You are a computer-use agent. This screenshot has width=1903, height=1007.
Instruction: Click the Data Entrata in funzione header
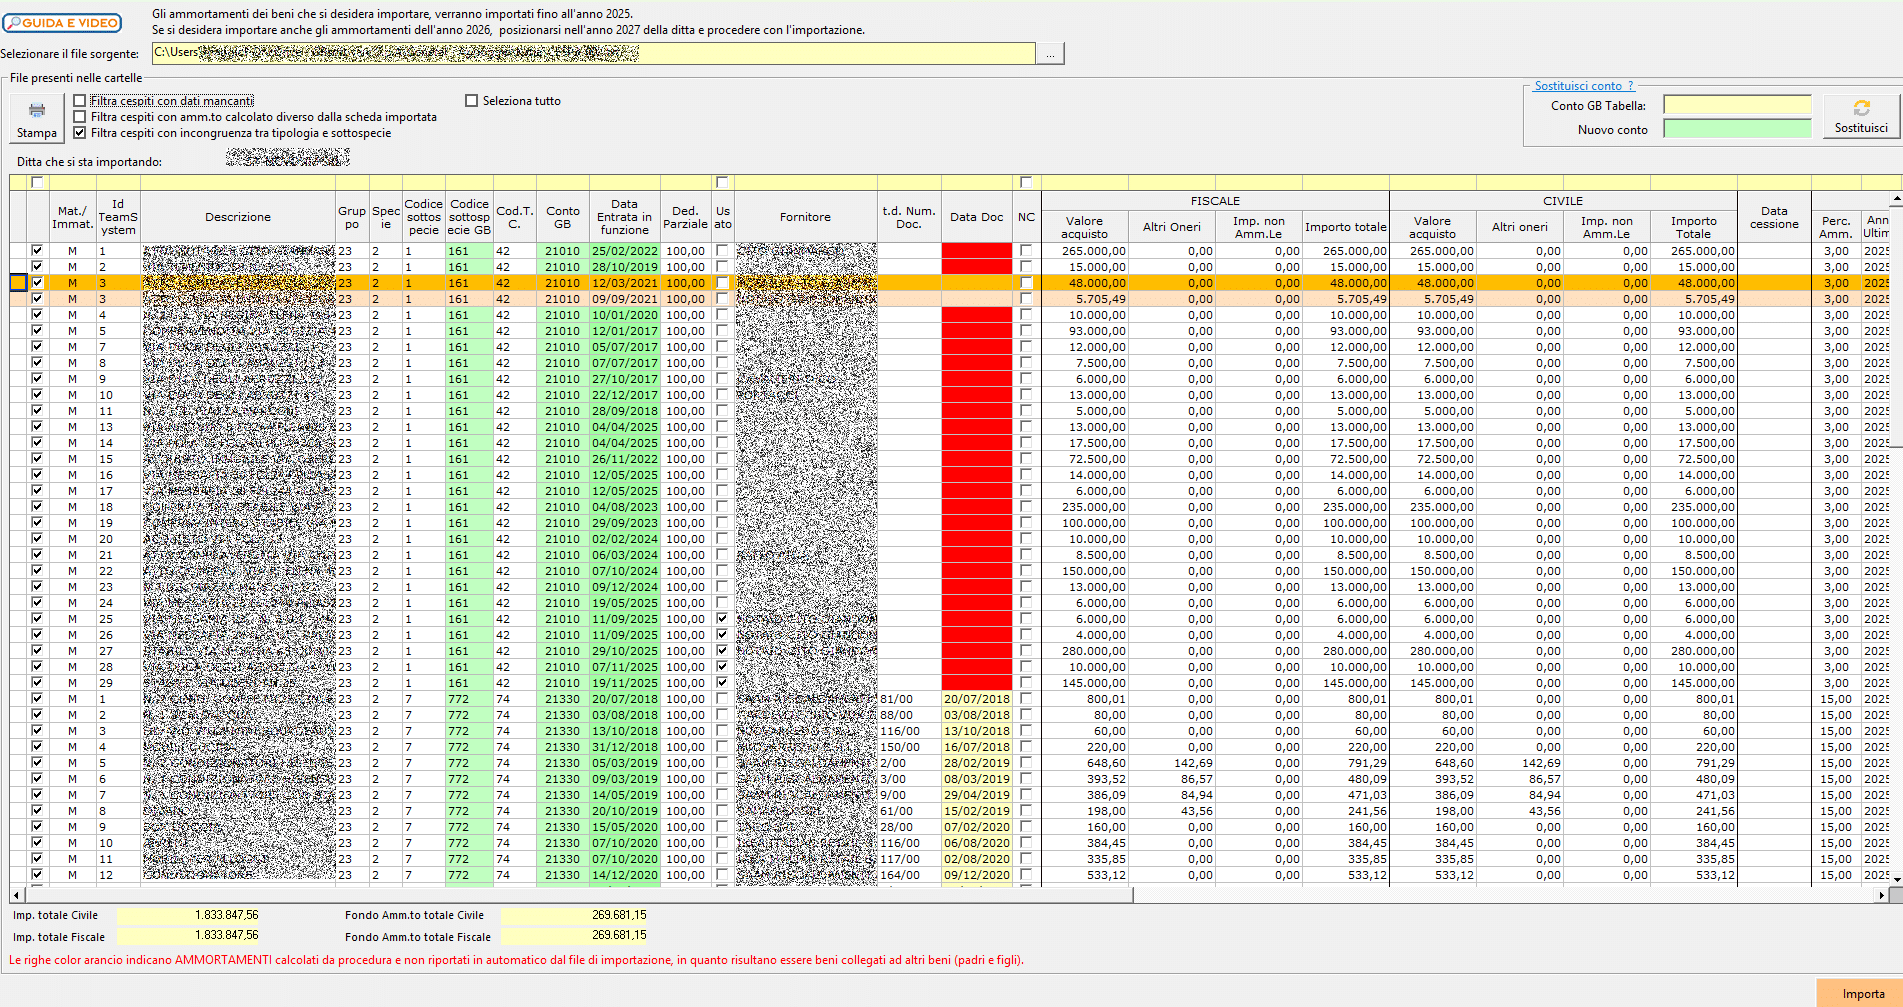point(624,217)
